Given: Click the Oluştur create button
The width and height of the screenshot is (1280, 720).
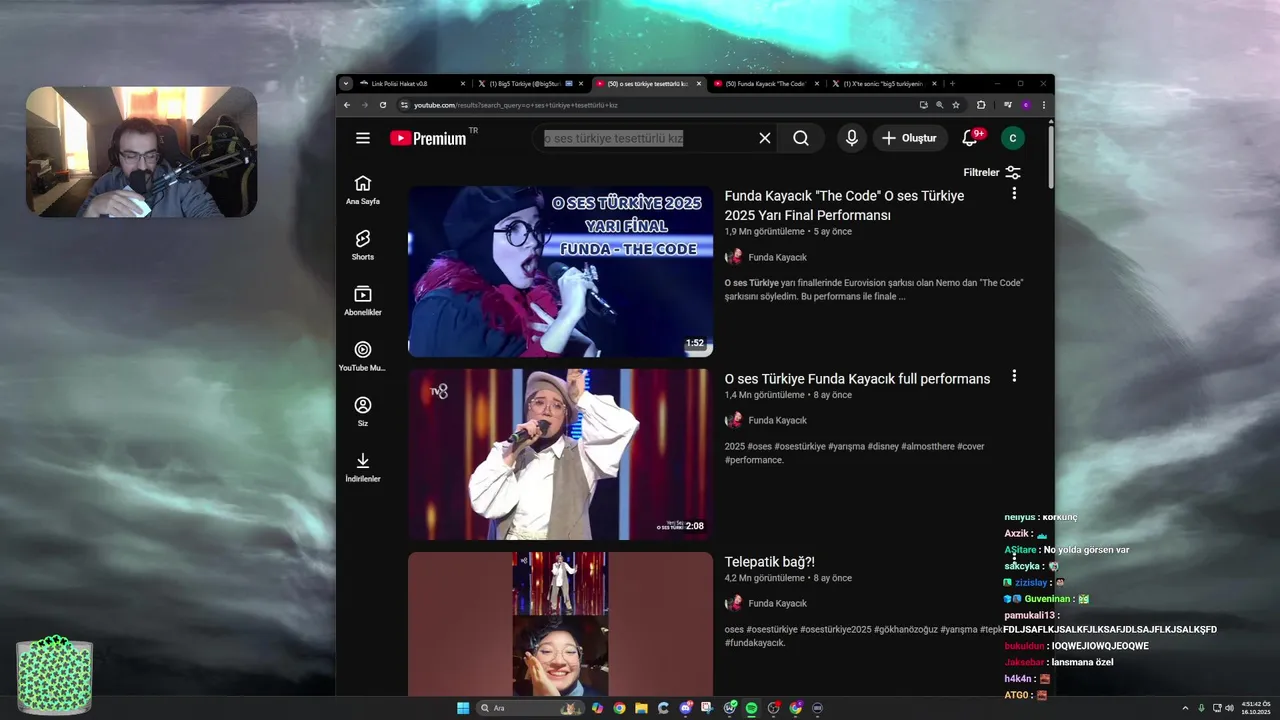Looking at the screenshot, I should 910,138.
